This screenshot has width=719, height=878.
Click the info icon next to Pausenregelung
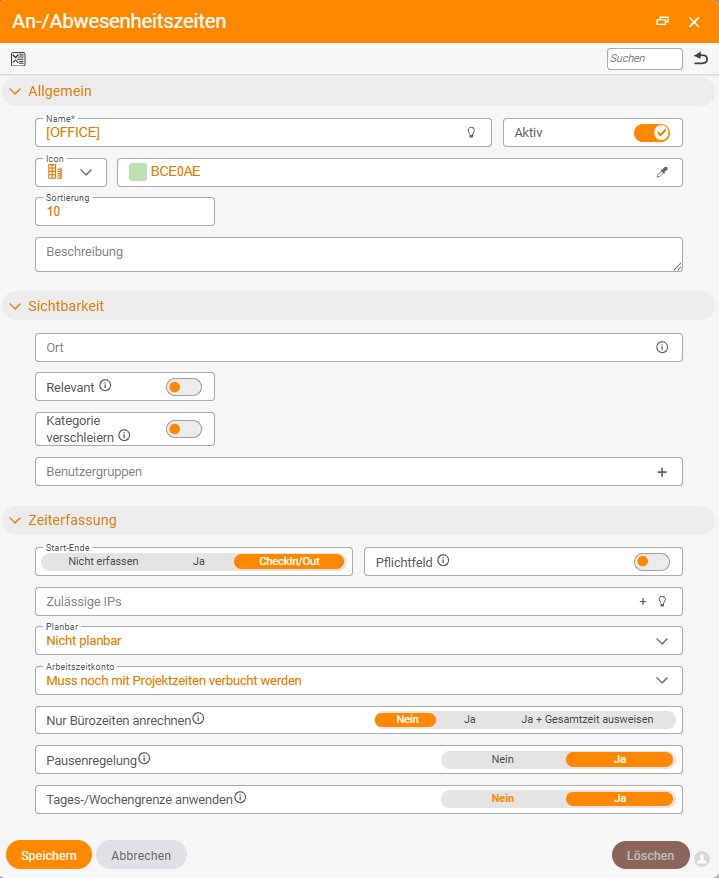tap(144, 758)
